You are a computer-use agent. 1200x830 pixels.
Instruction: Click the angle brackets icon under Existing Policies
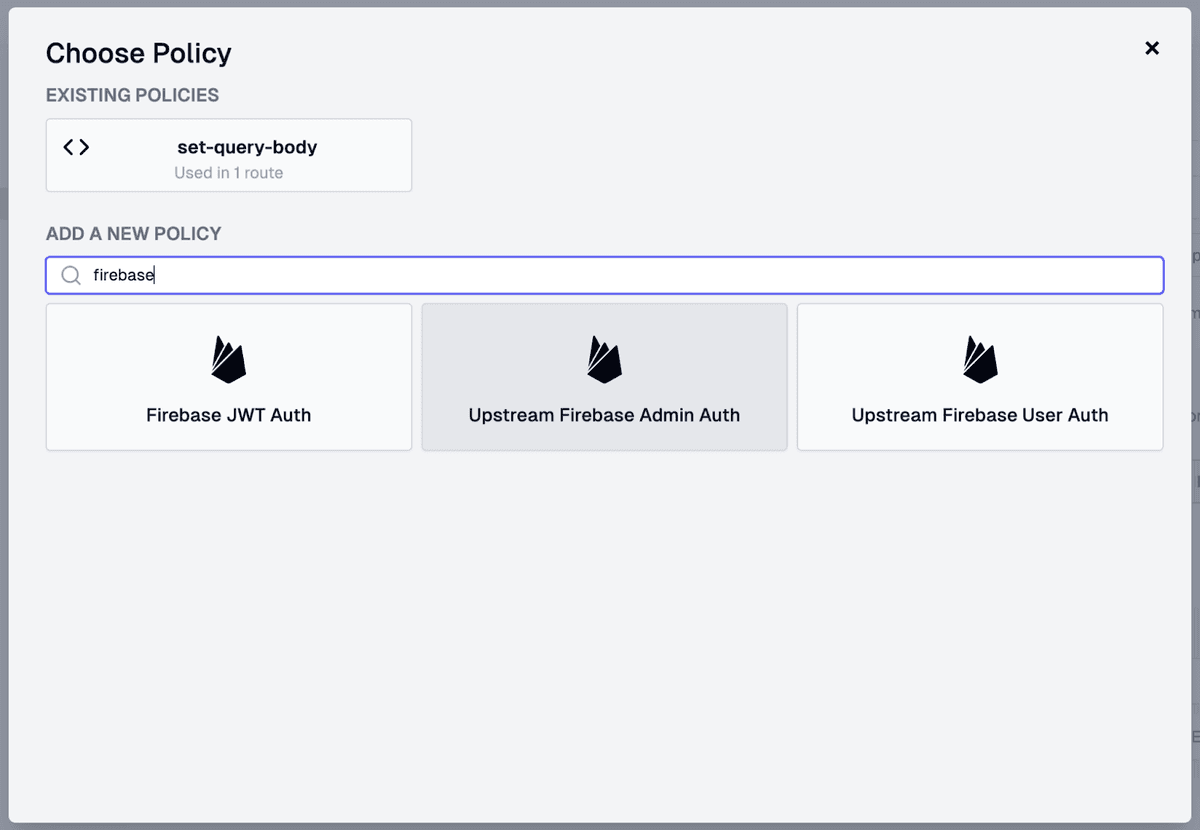point(76,146)
